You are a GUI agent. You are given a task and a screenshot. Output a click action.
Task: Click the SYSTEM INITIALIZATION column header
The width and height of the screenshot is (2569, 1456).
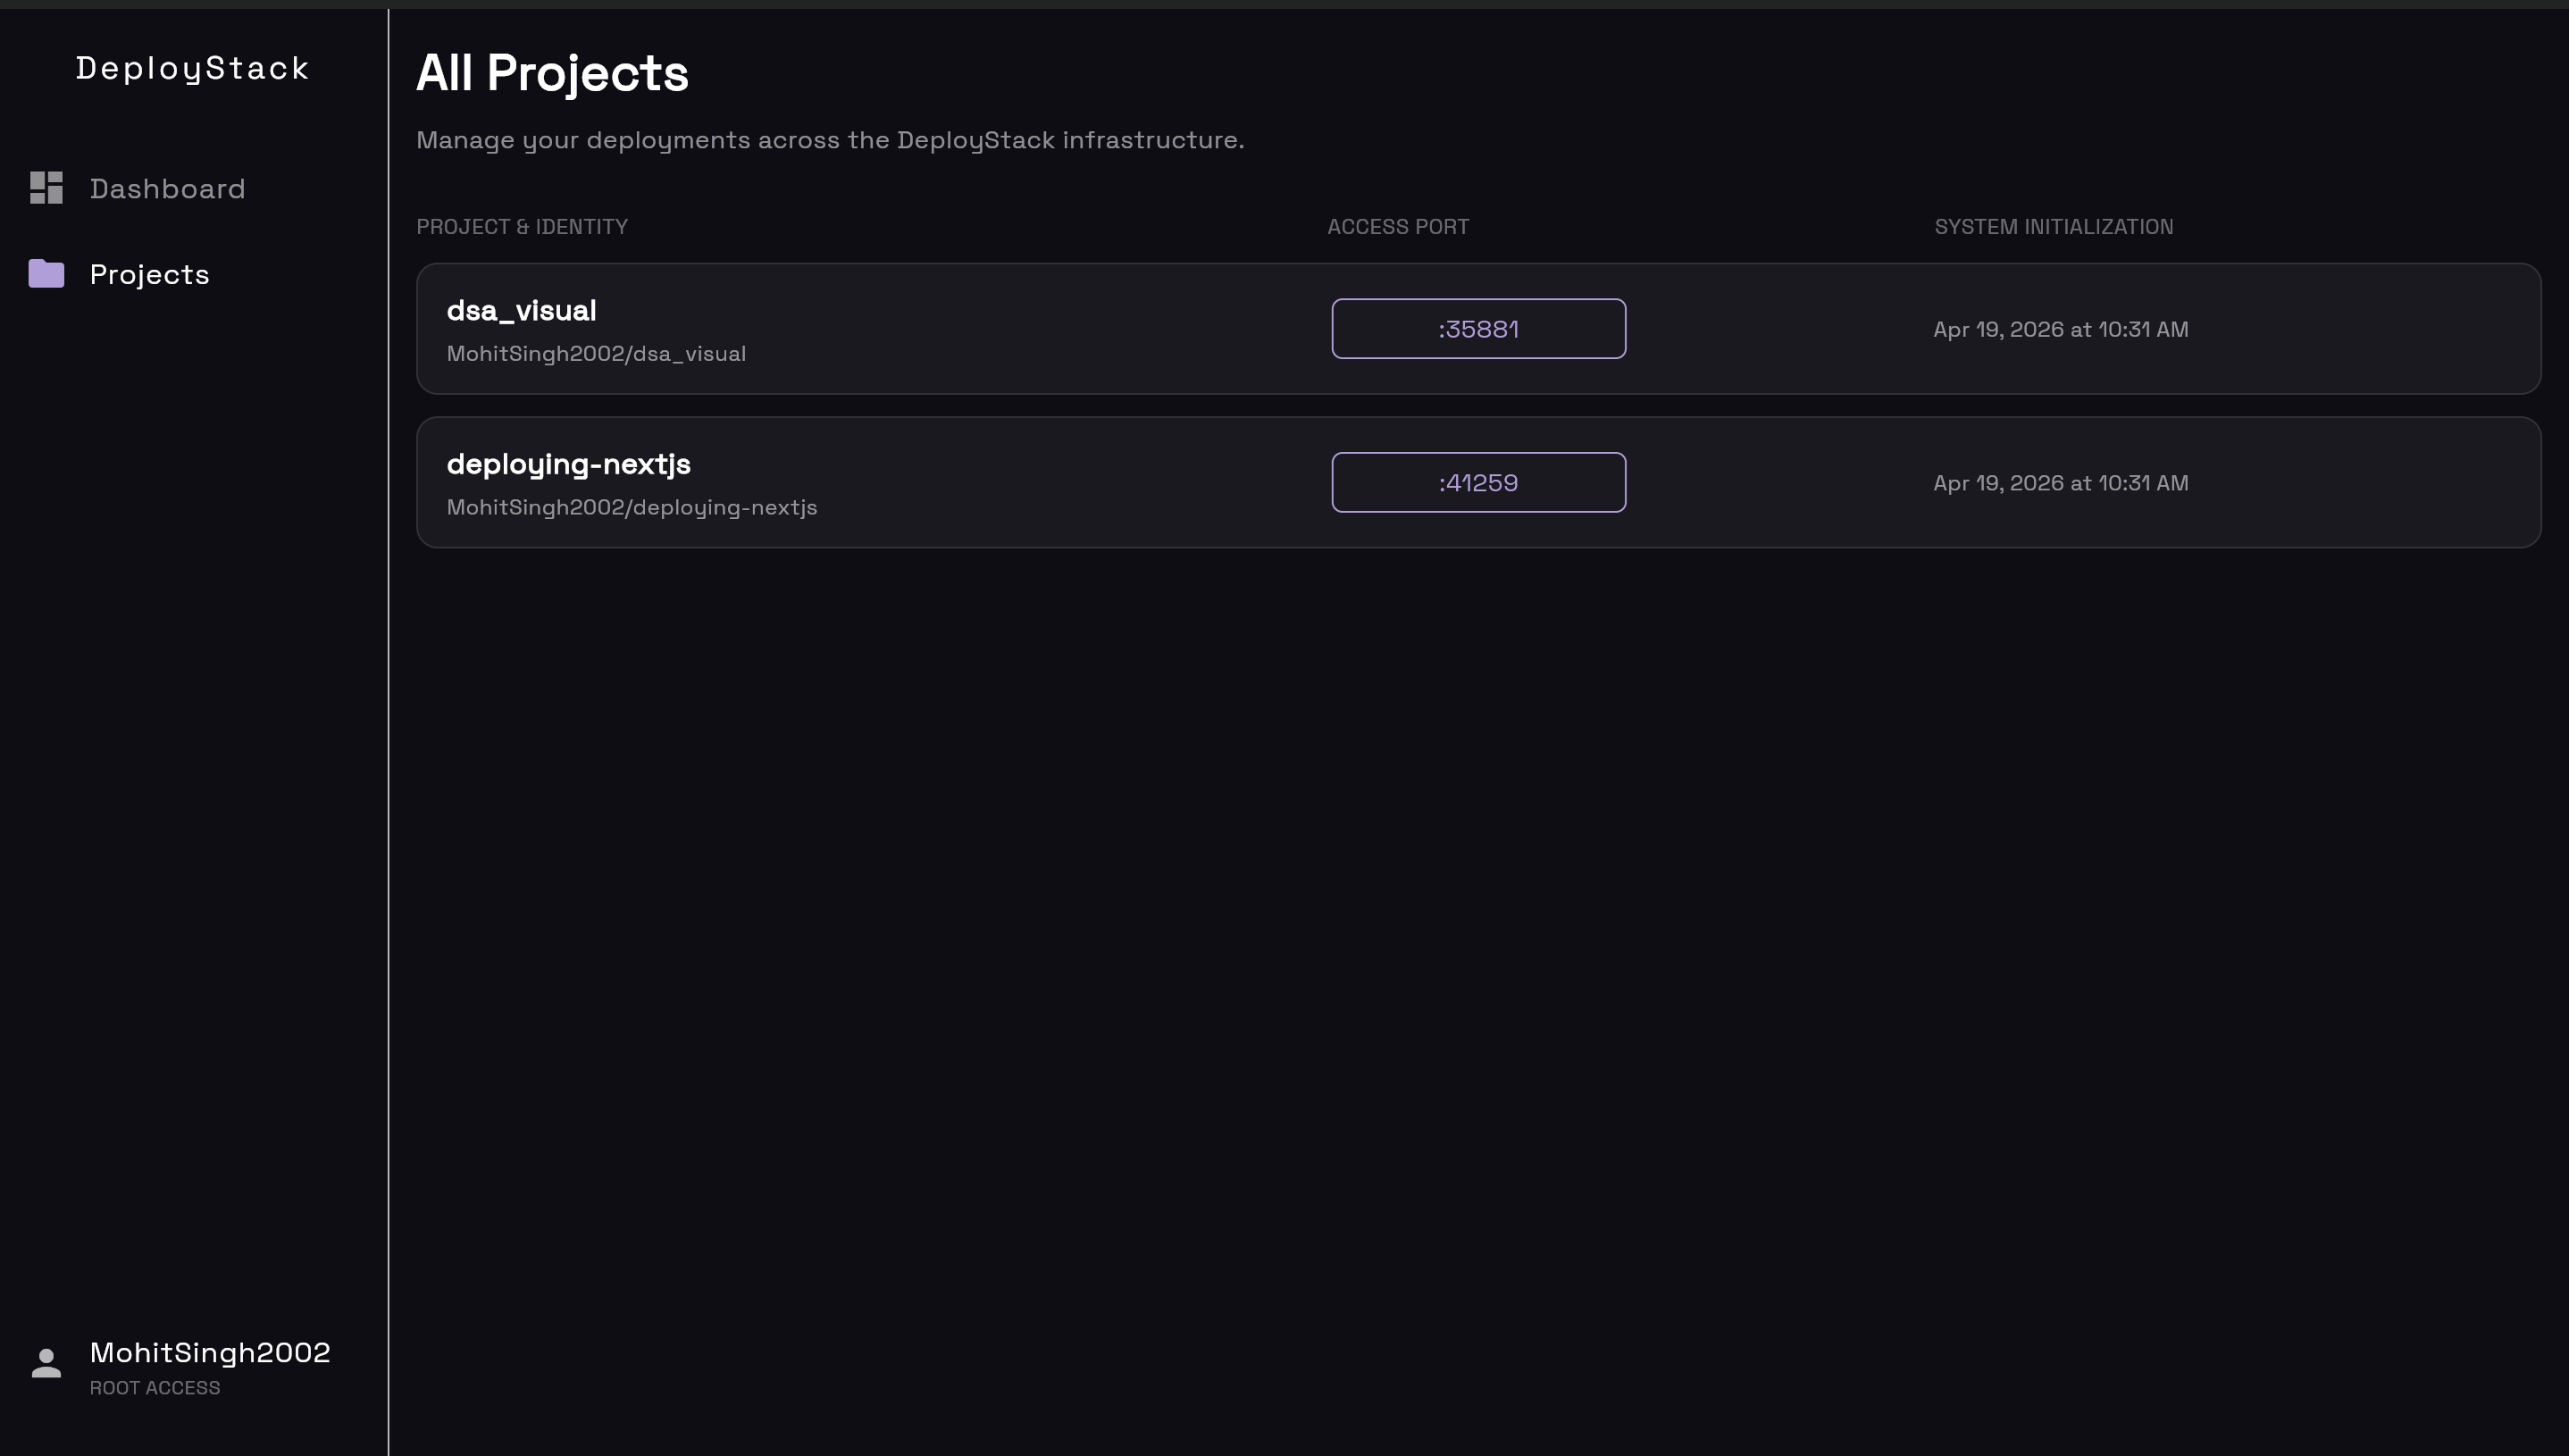(x=2053, y=226)
